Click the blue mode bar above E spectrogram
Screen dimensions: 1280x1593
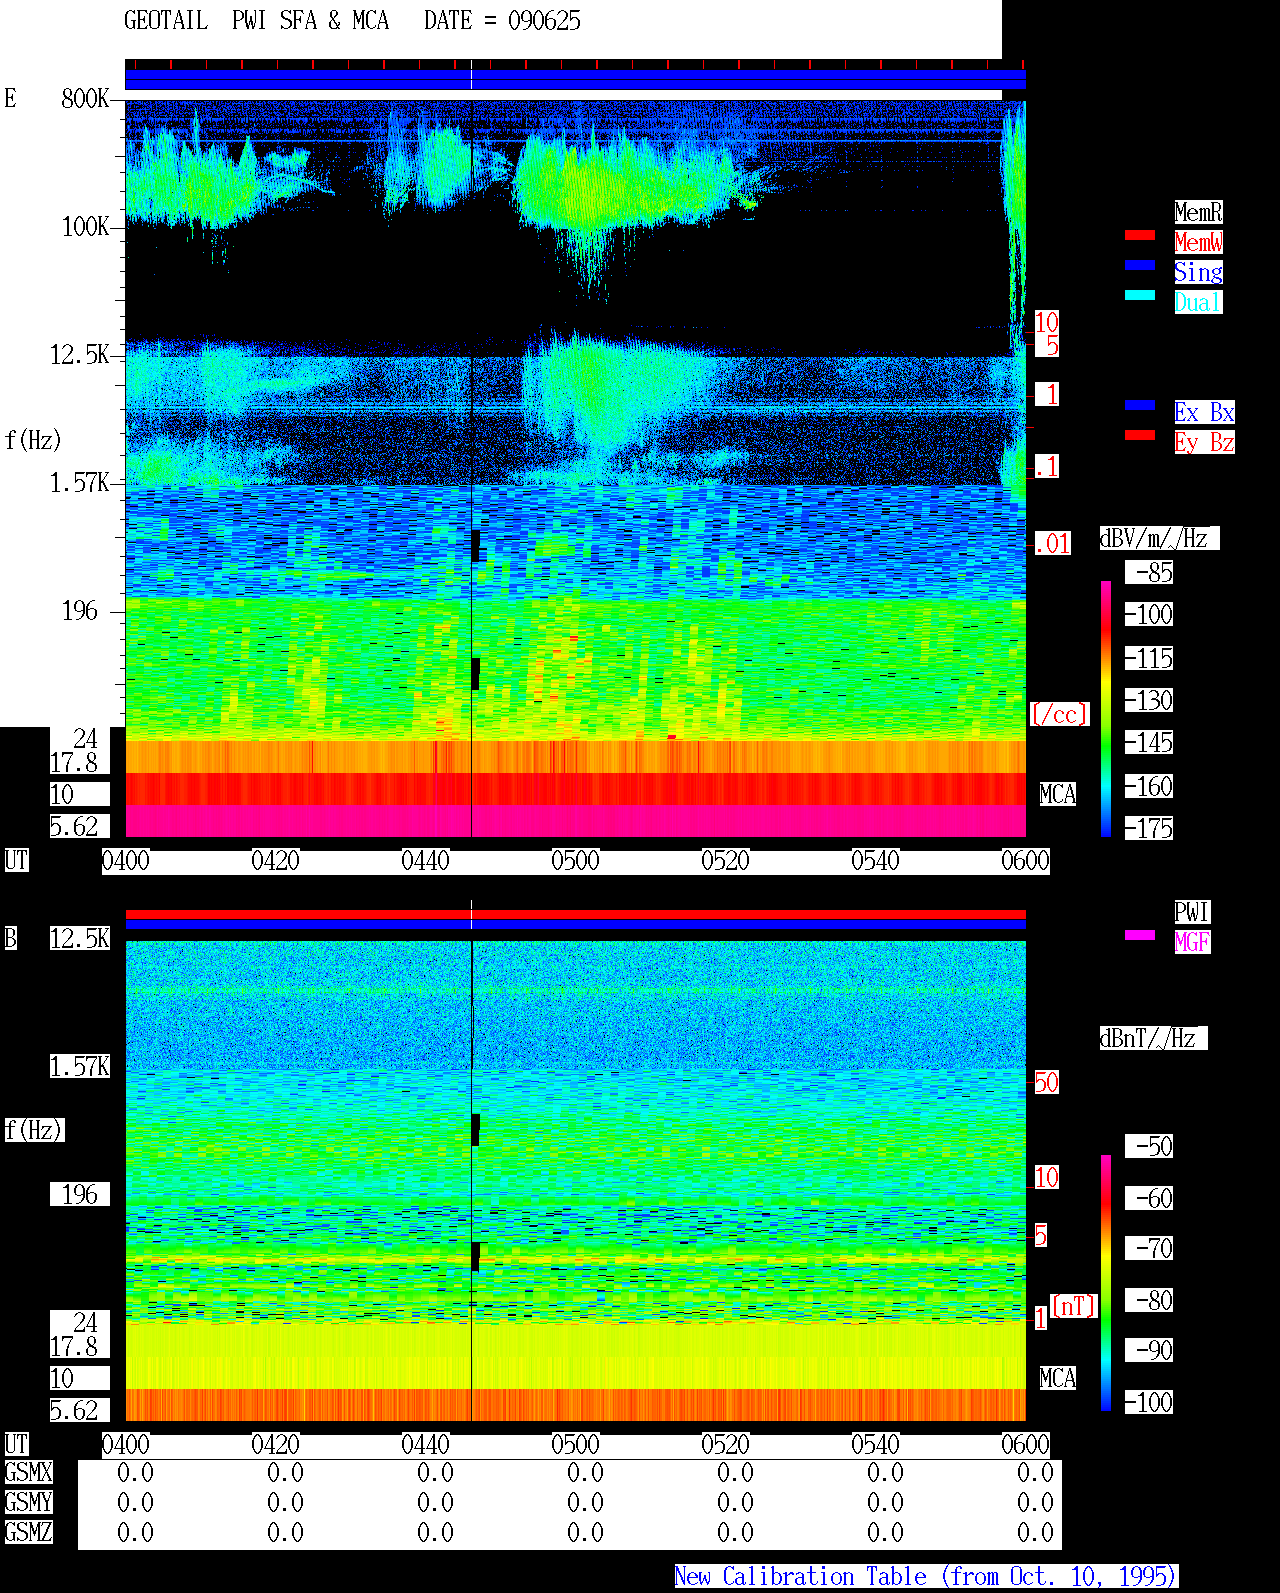click(x=575, y=80)
